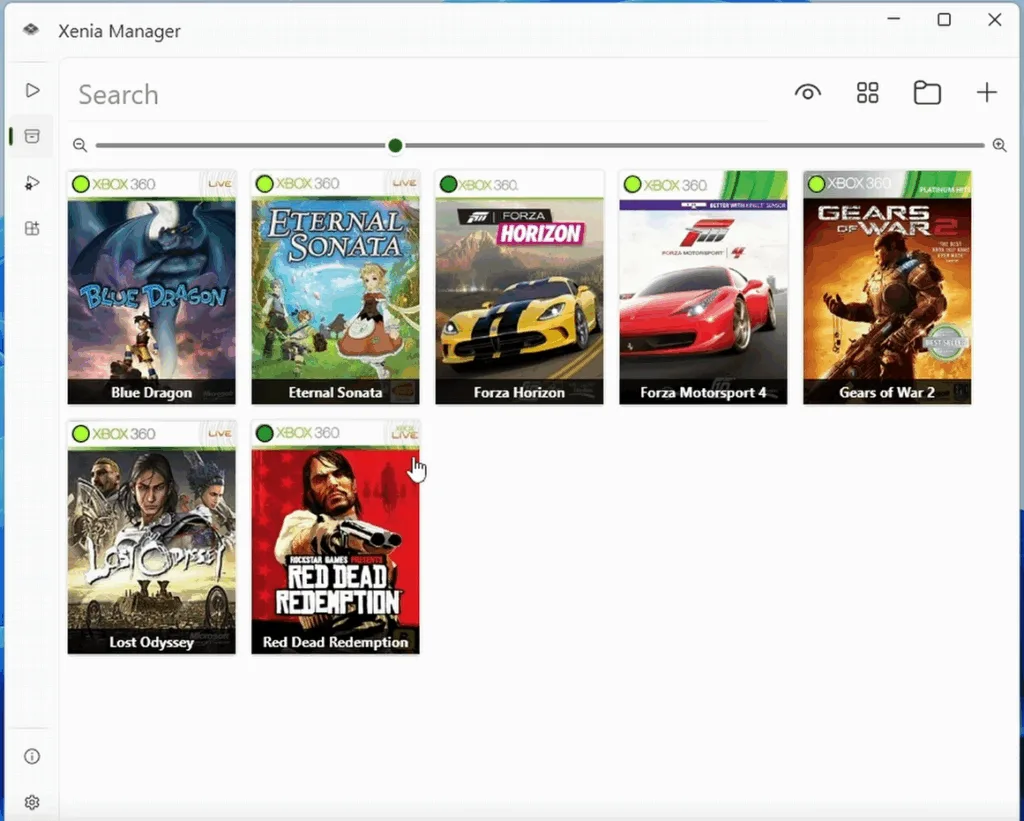
Task: Launch Eternal Sonata game cover
Action: tap(336, 287)
